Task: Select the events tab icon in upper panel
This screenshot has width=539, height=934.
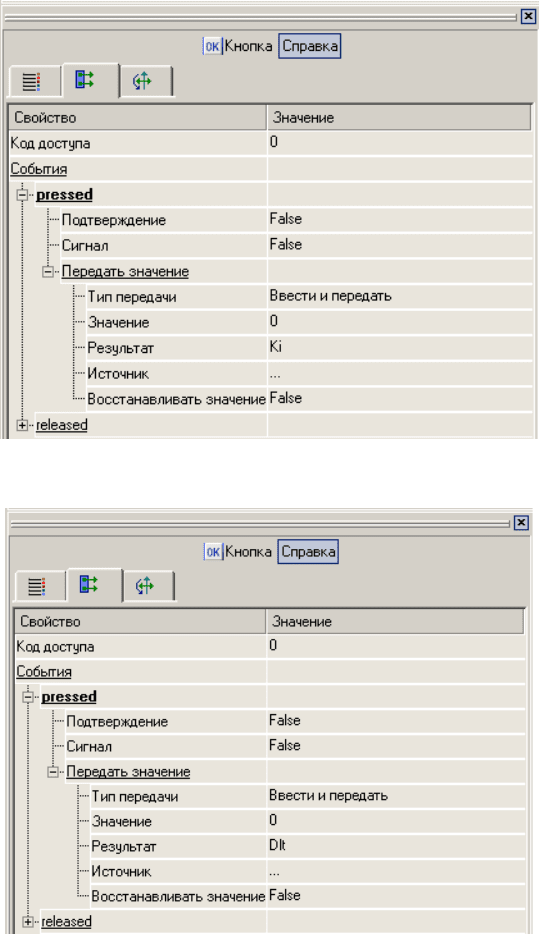Action: [85, 80]
